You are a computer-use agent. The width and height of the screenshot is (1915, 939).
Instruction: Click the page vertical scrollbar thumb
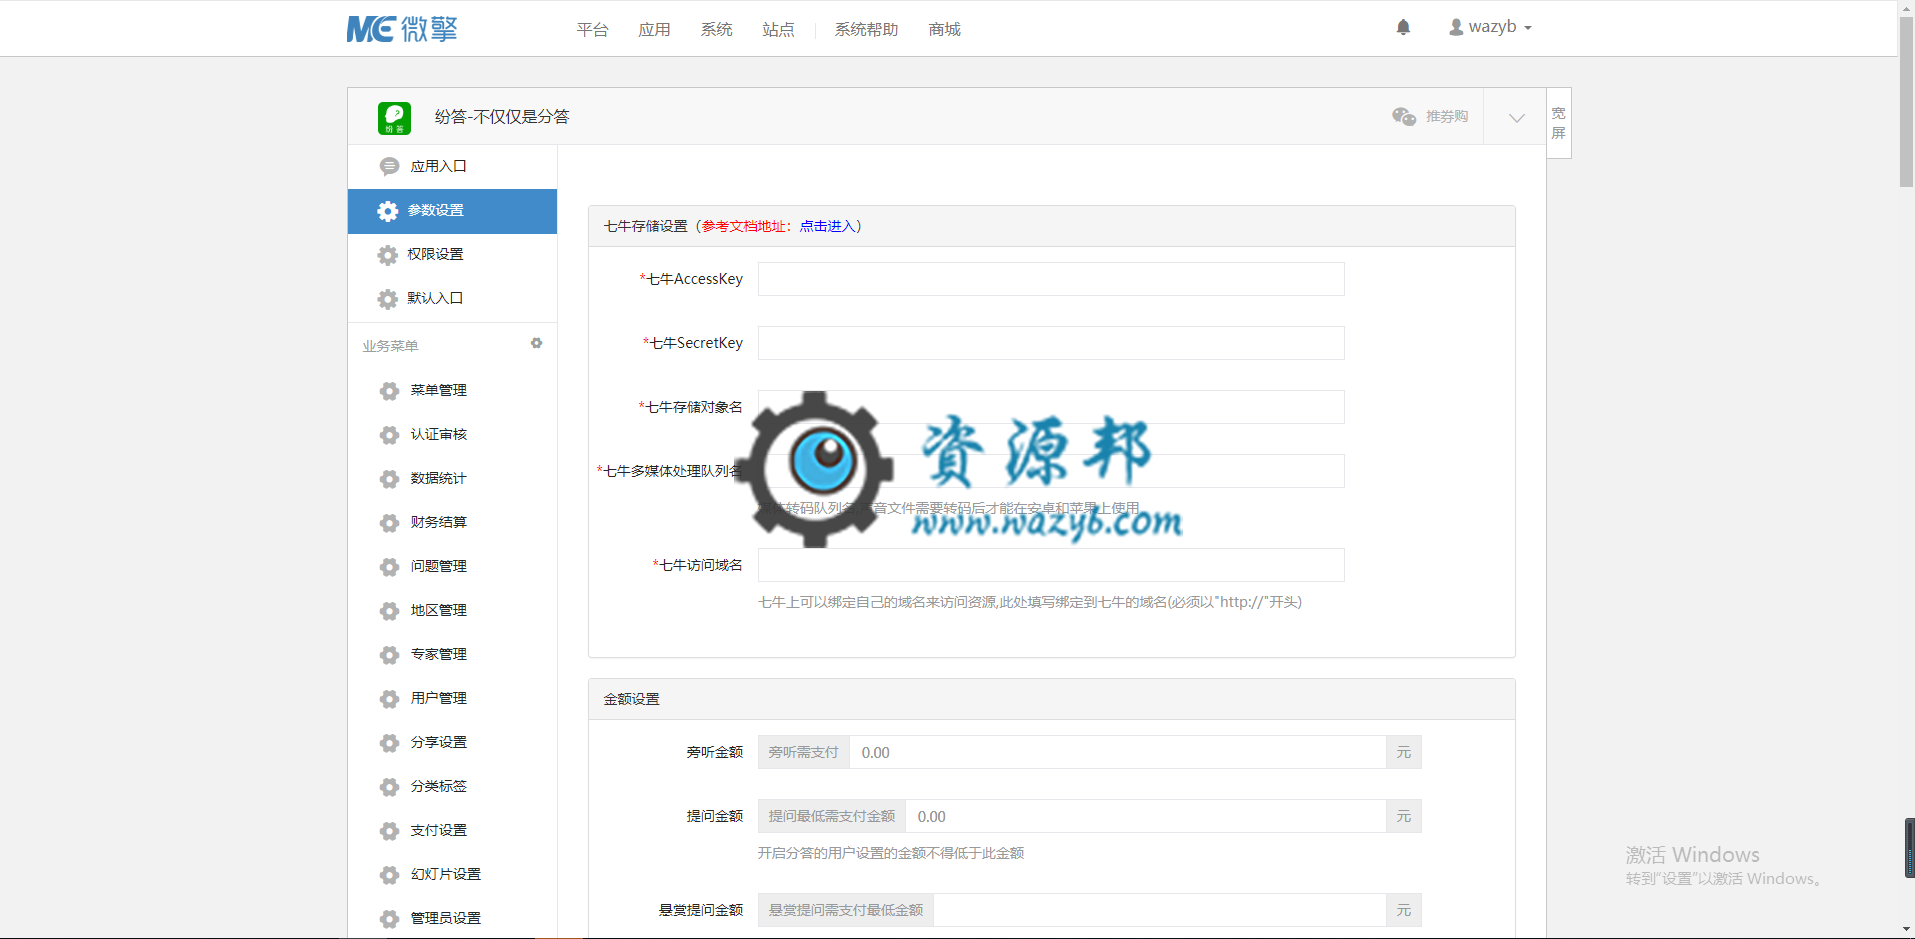pos(1906,103)
